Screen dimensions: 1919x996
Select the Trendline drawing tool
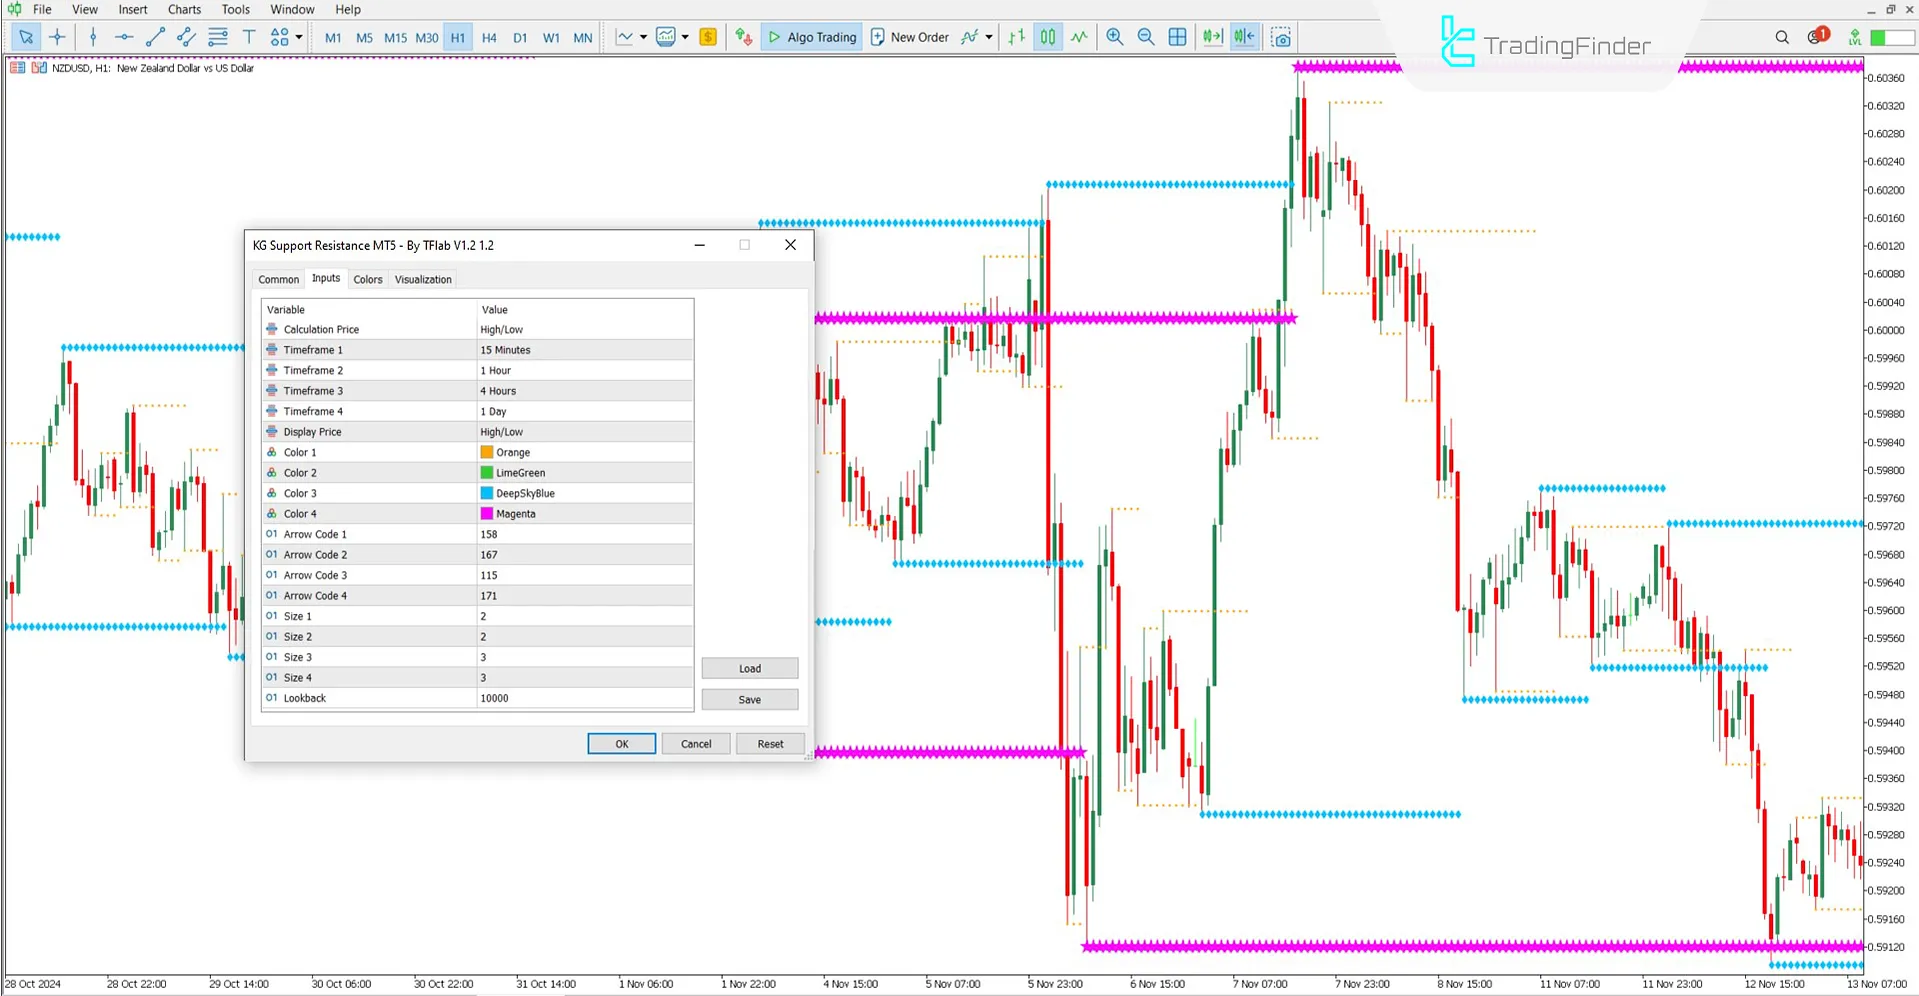155,37
